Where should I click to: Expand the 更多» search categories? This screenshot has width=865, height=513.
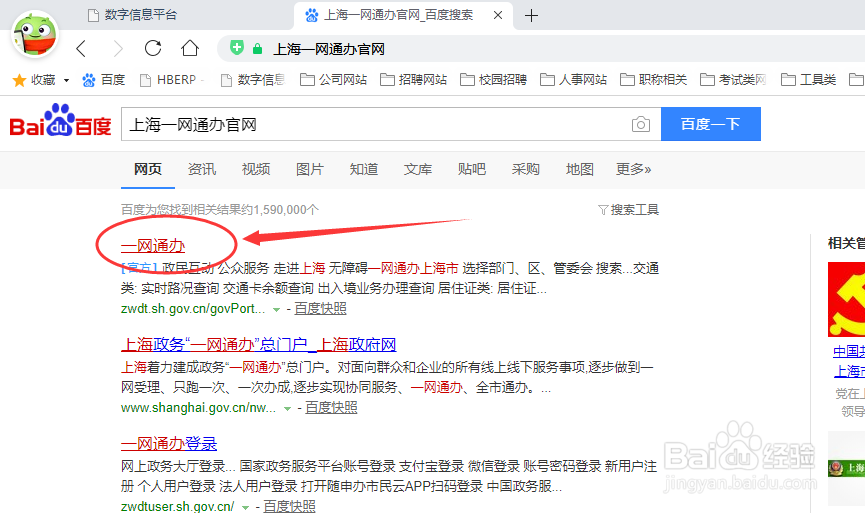[633, 169]
